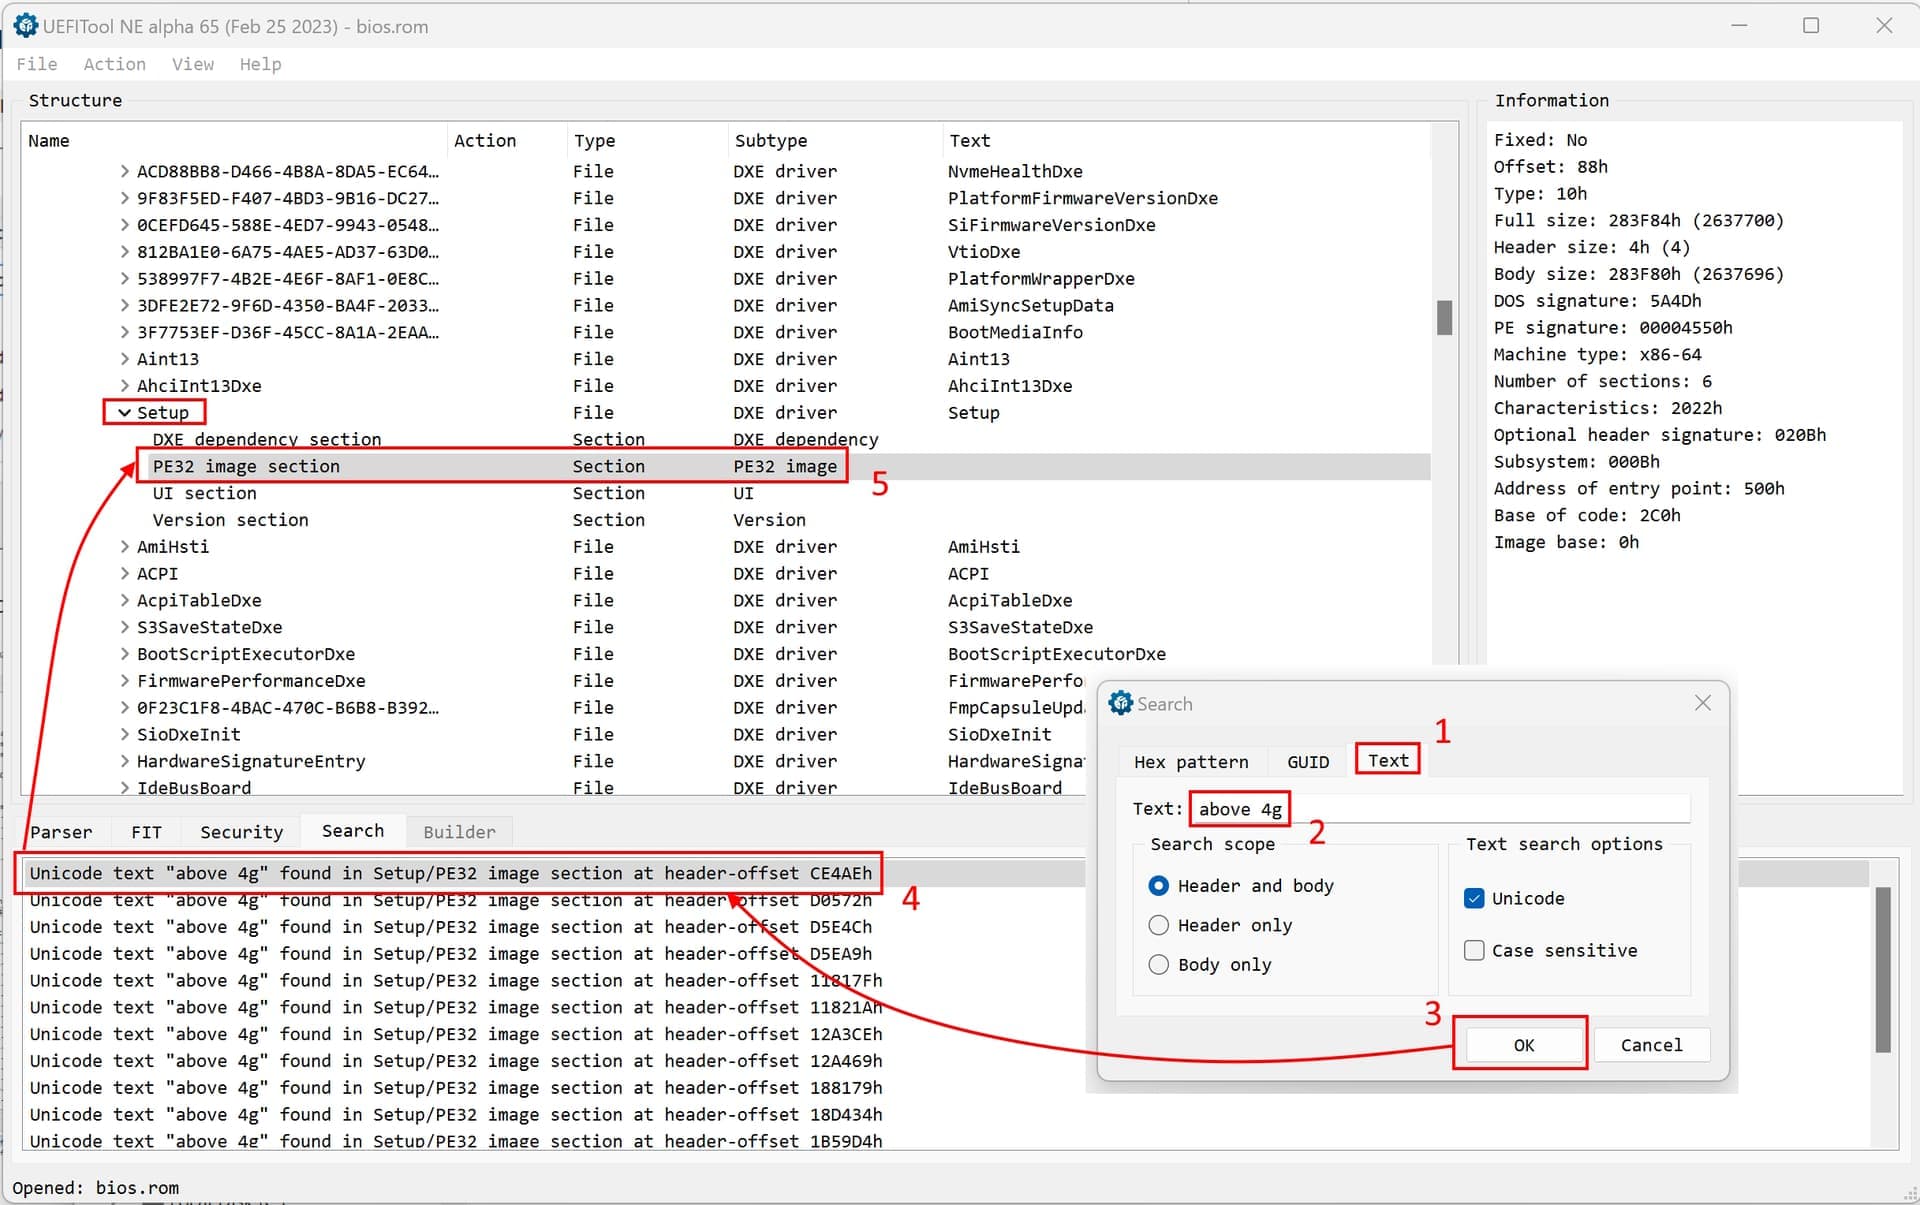Expand the AcpiTableDxe tree node
Image resolution: width=1920 pixels, height=1205 pixels.
(124, 600)
